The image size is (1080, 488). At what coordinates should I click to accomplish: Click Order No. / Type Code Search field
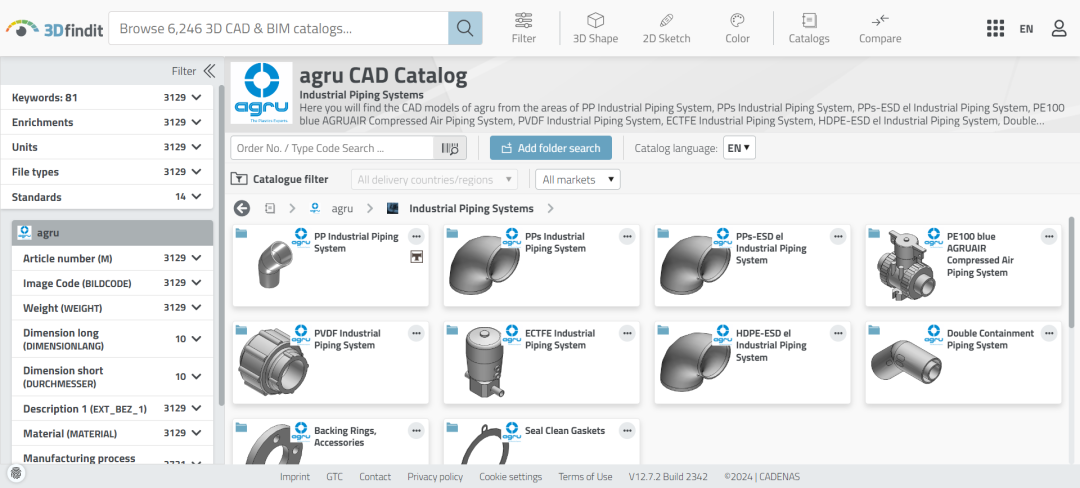(x=333, y=148)
